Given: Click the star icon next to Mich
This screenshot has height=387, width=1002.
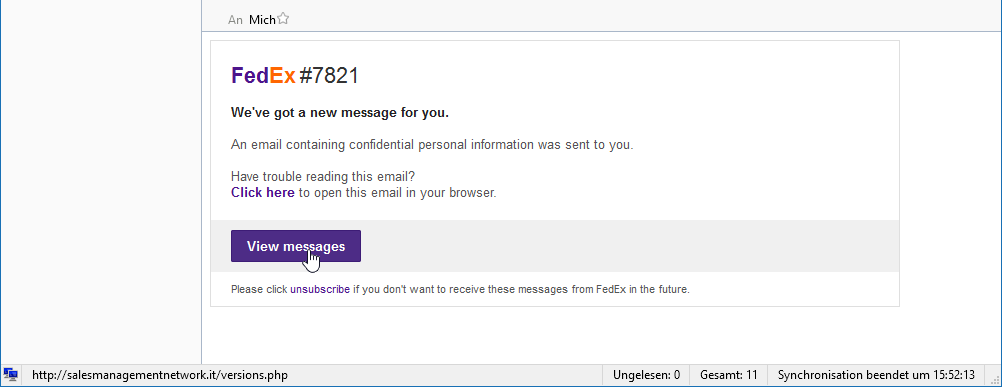Looking at the screenshot, I should (282, 19).
